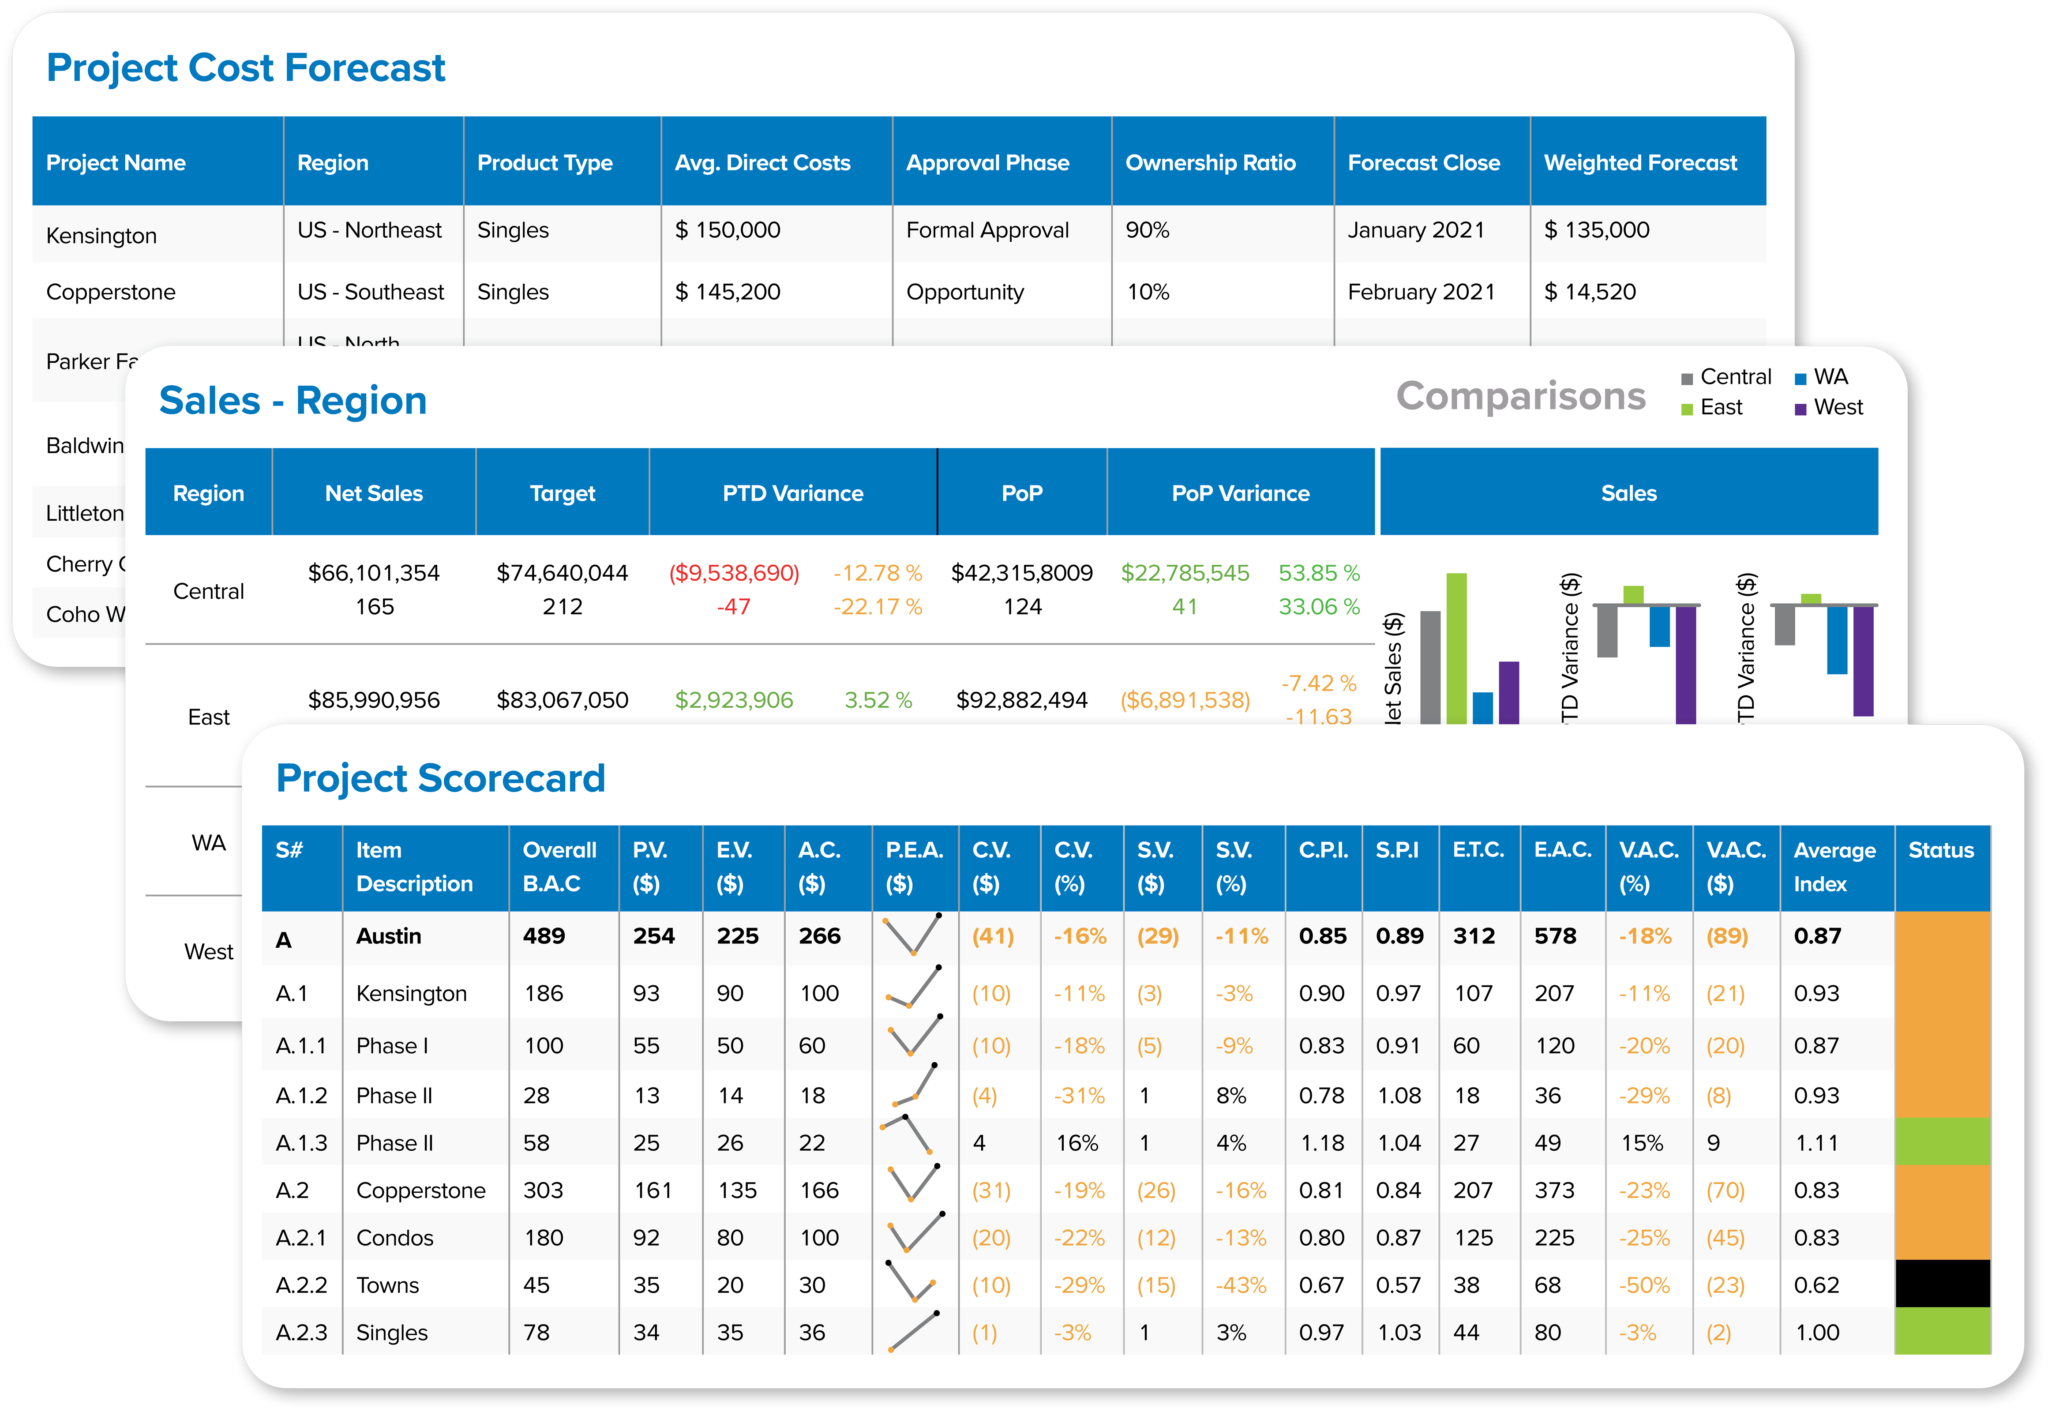Click the East legend green marker
This screenshot has height=1412, width=2048.
point(1687,409)
